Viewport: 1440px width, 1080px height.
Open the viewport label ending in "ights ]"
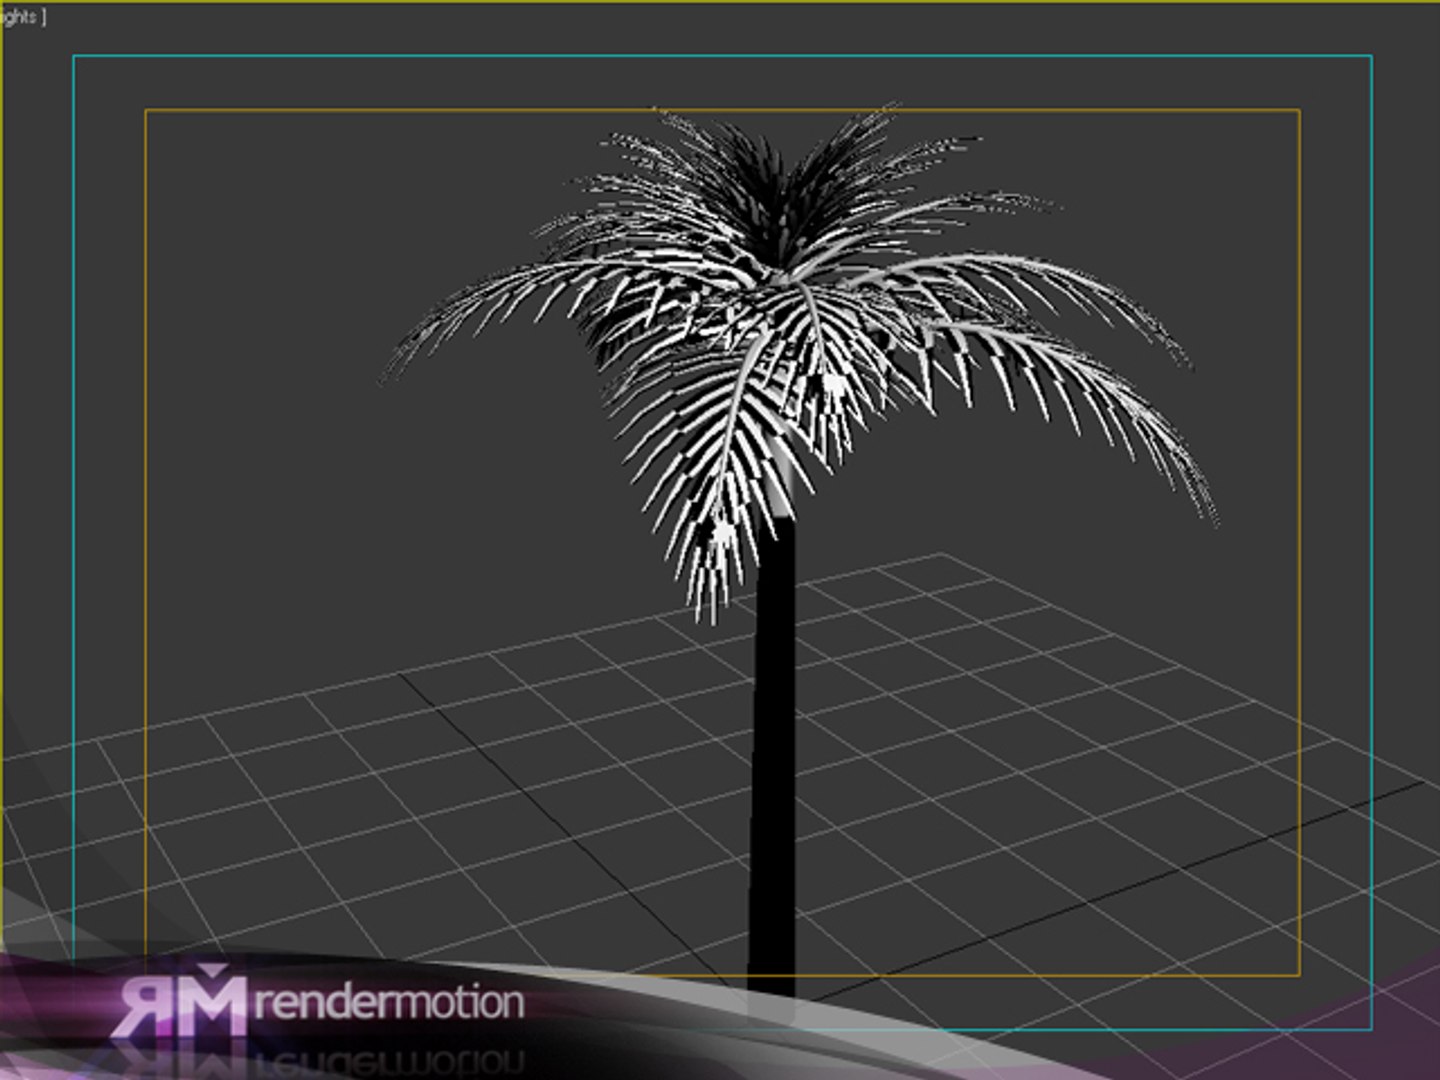click(x=22, y=18)
